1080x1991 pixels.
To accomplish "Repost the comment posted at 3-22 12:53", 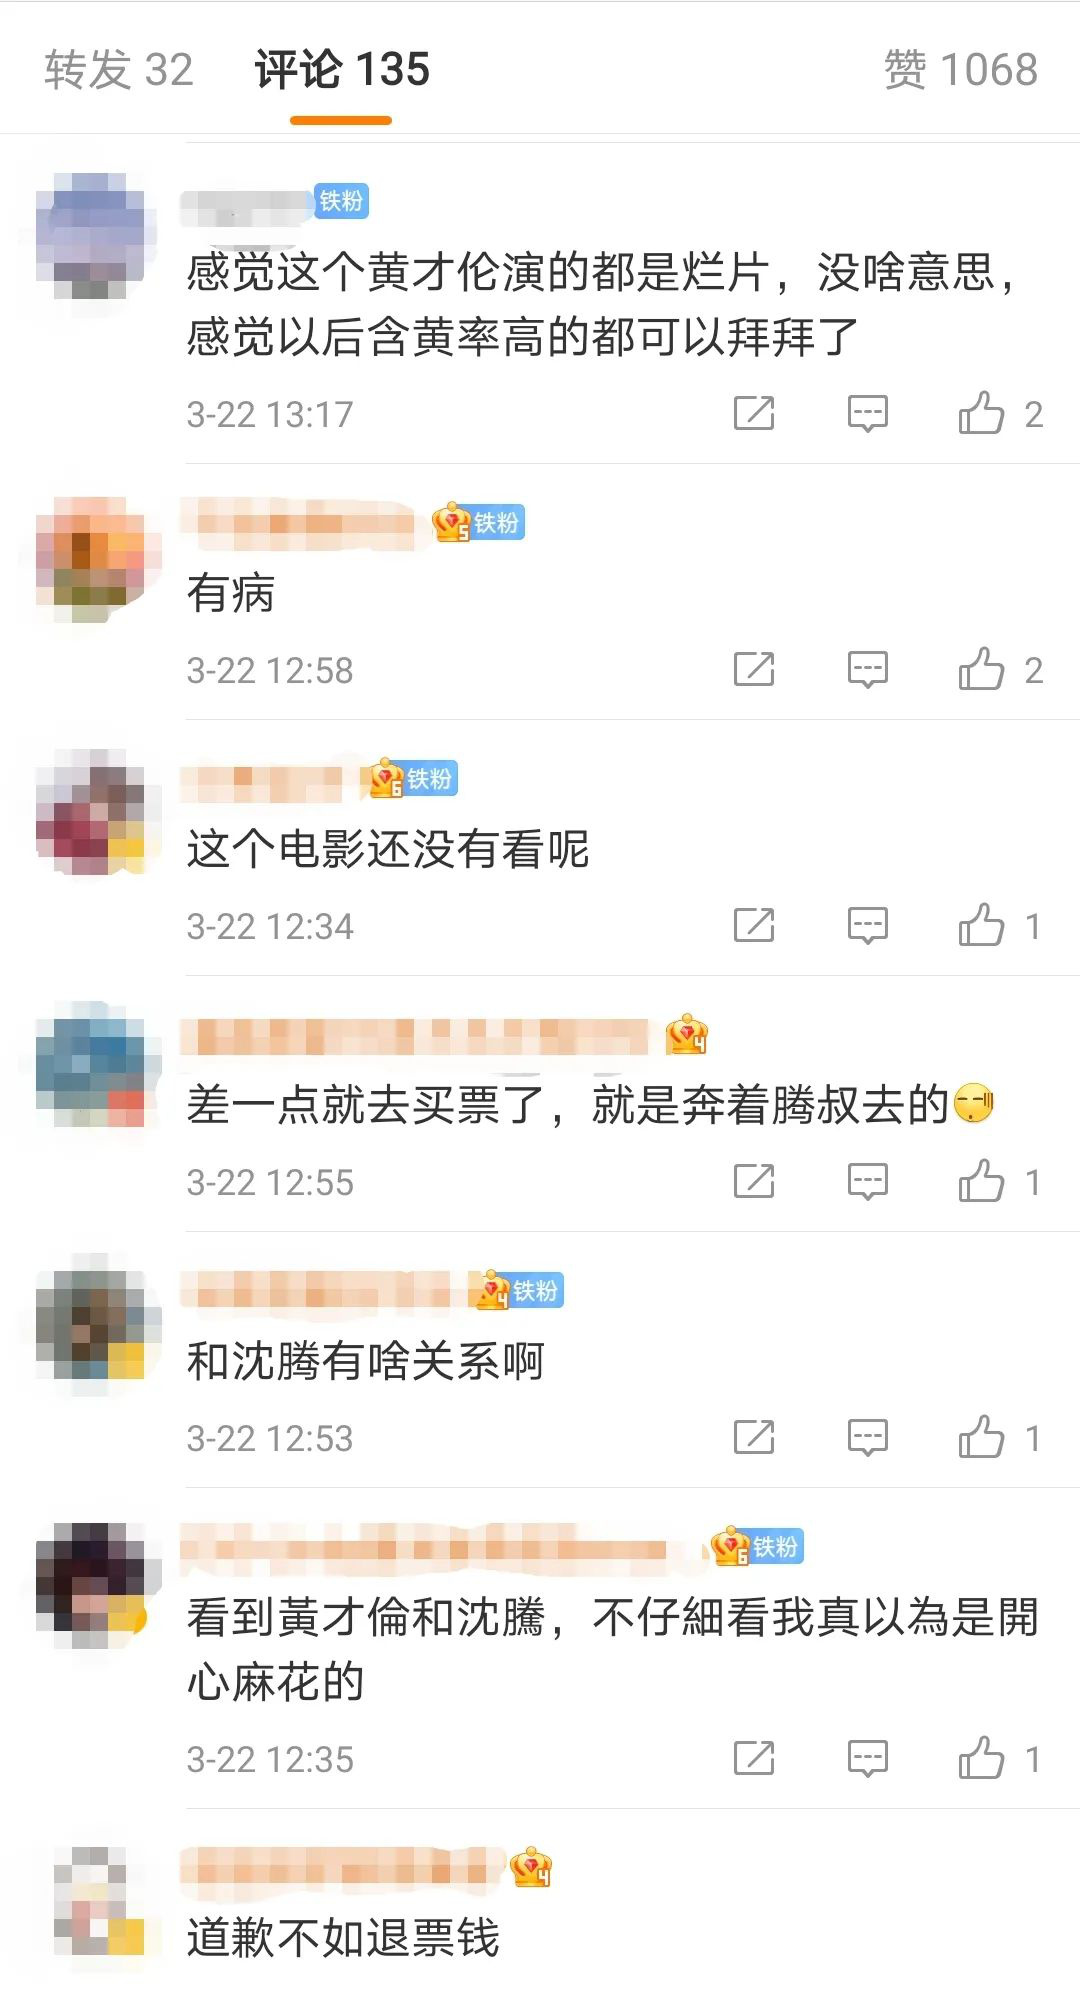I will (x=754, y=1437).
